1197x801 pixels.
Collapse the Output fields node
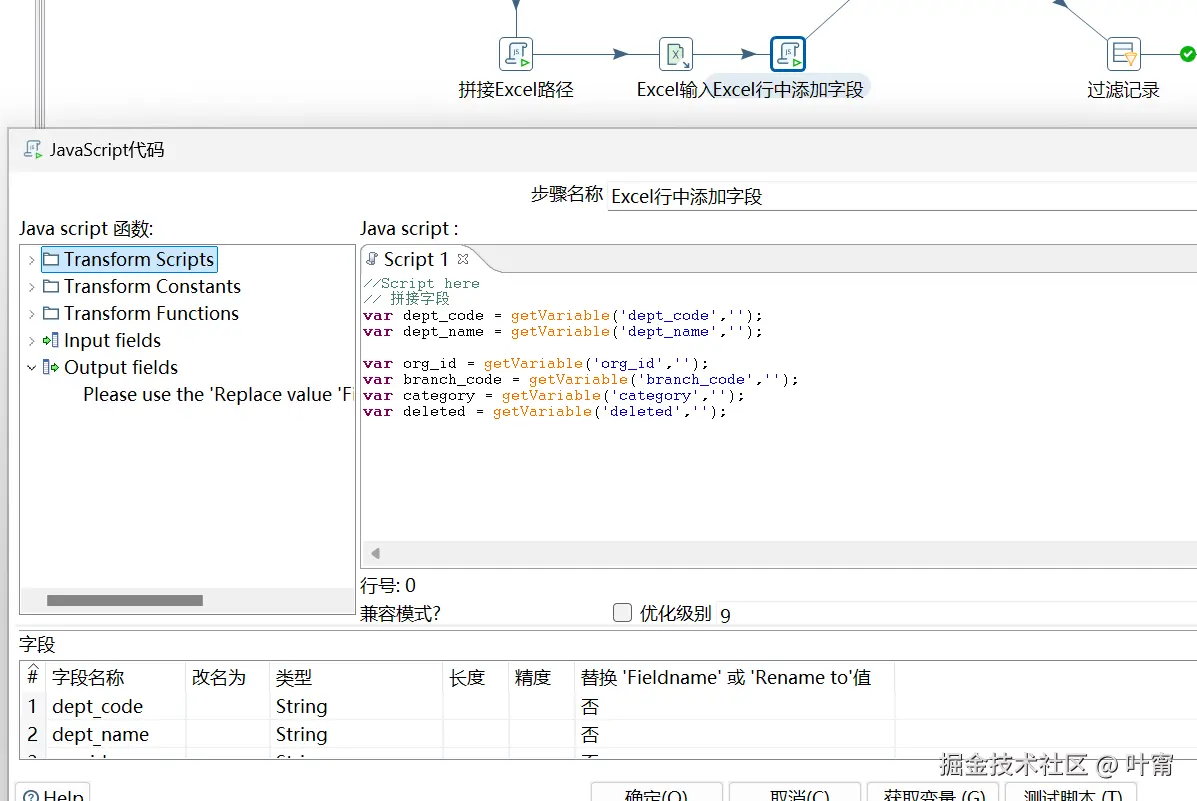pos(31,368)
